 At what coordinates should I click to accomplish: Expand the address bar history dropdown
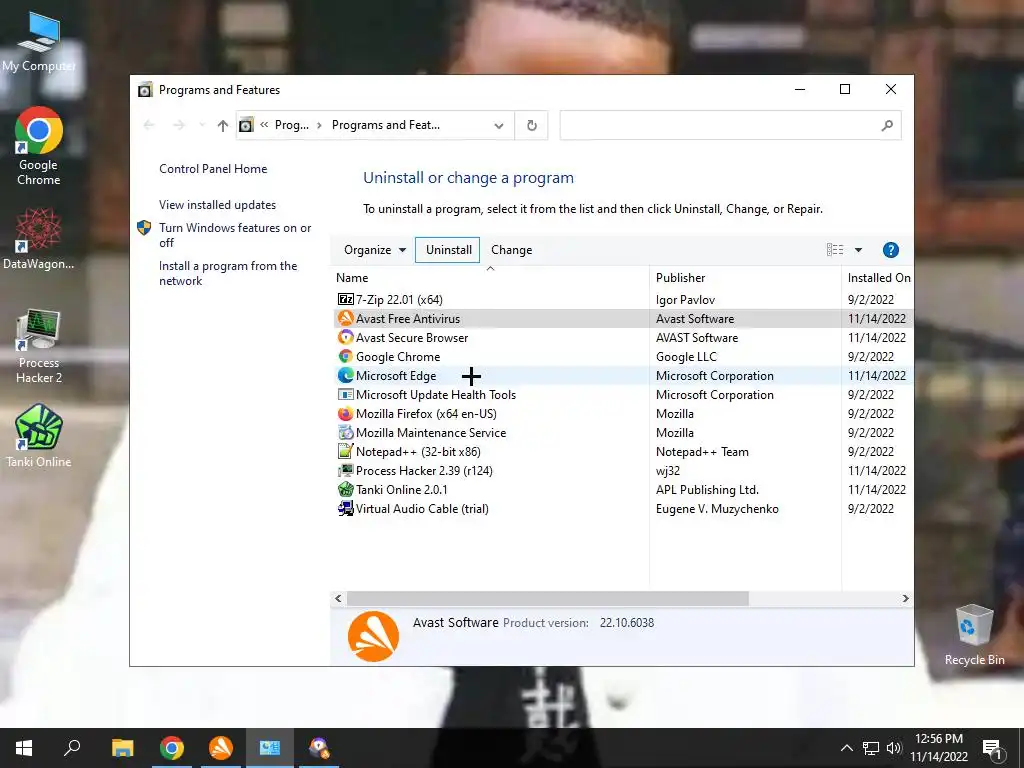click(x=498, y=125)
